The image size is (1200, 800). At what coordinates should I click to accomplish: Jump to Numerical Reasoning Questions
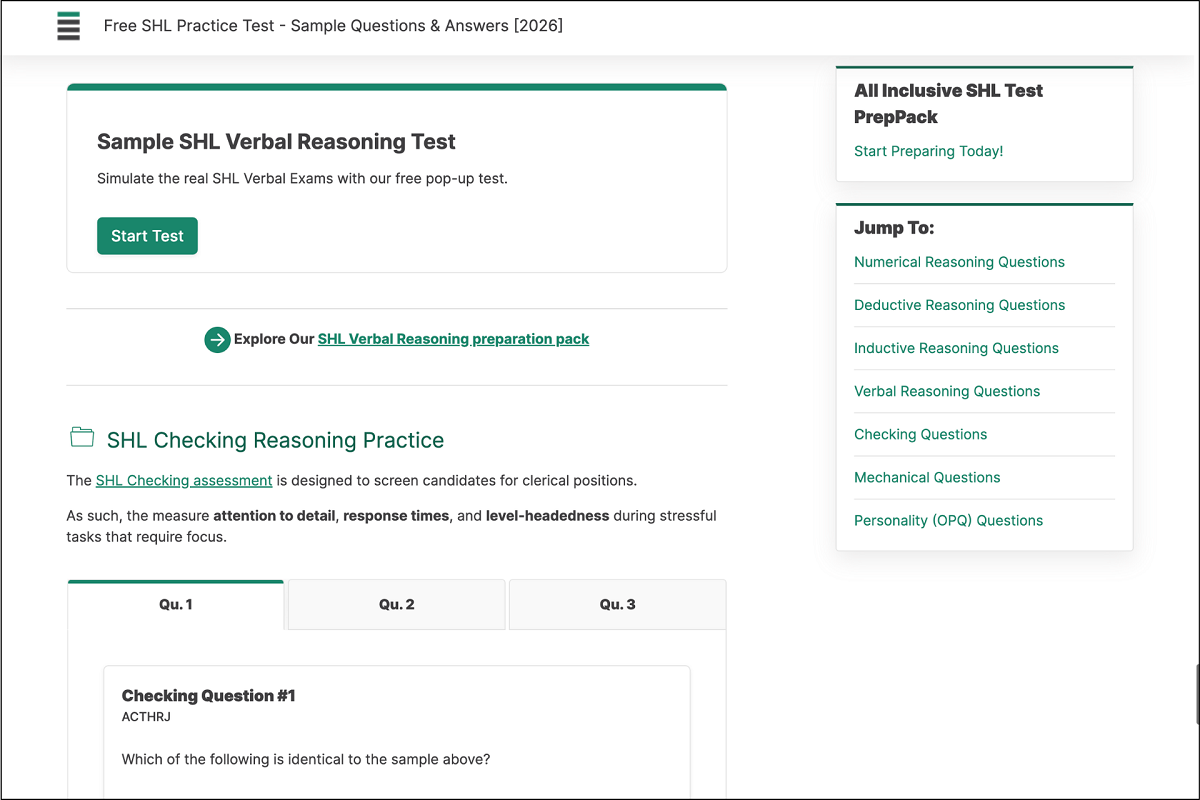click(959, 262)
